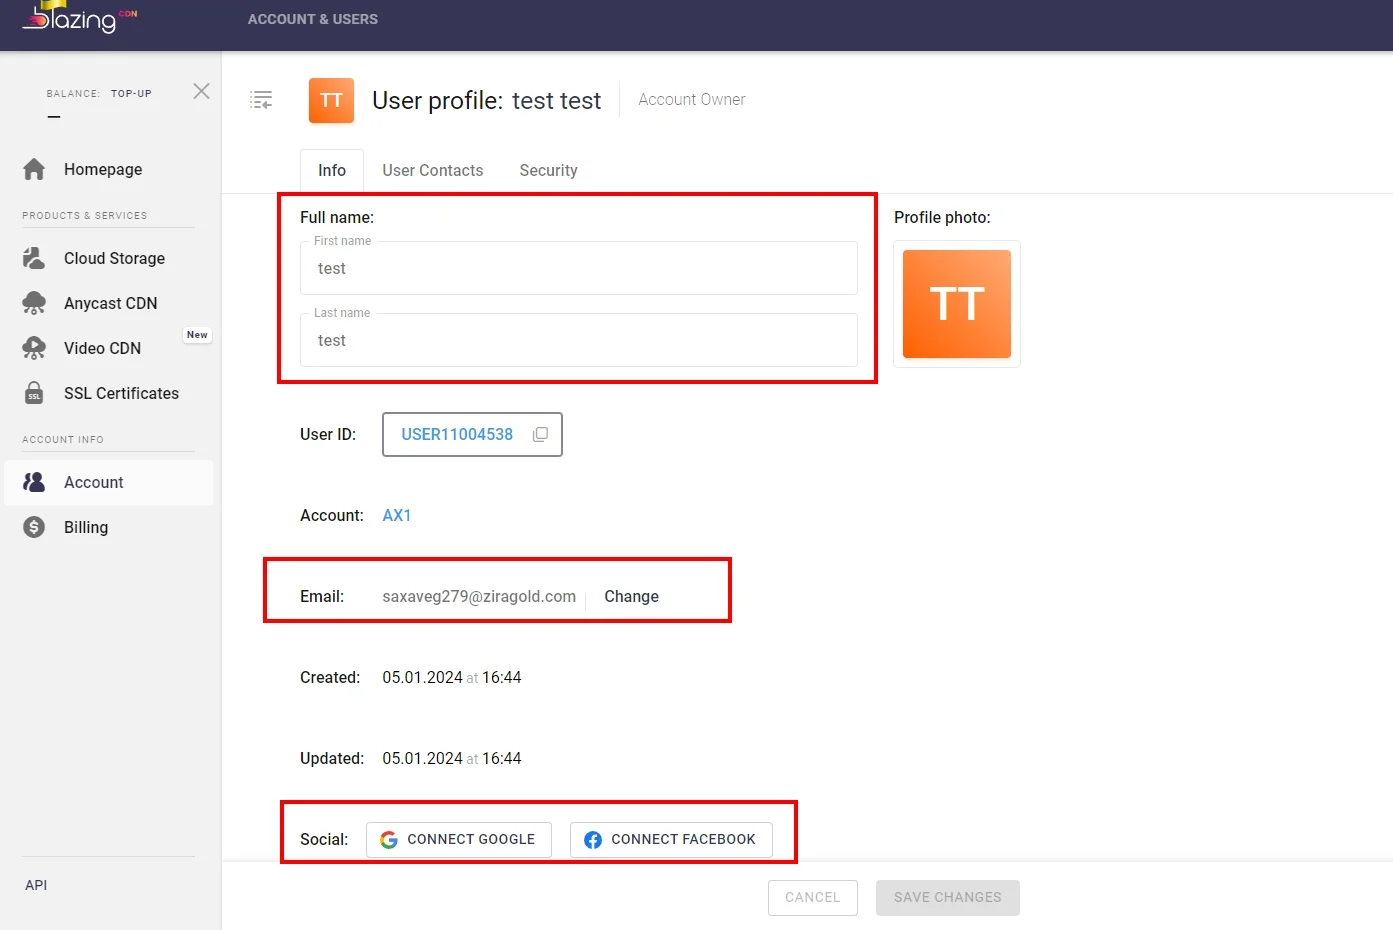This screenshot has height=930, width=1393.
Task: Click the TT avatar beside profile title
Action: 331,100
